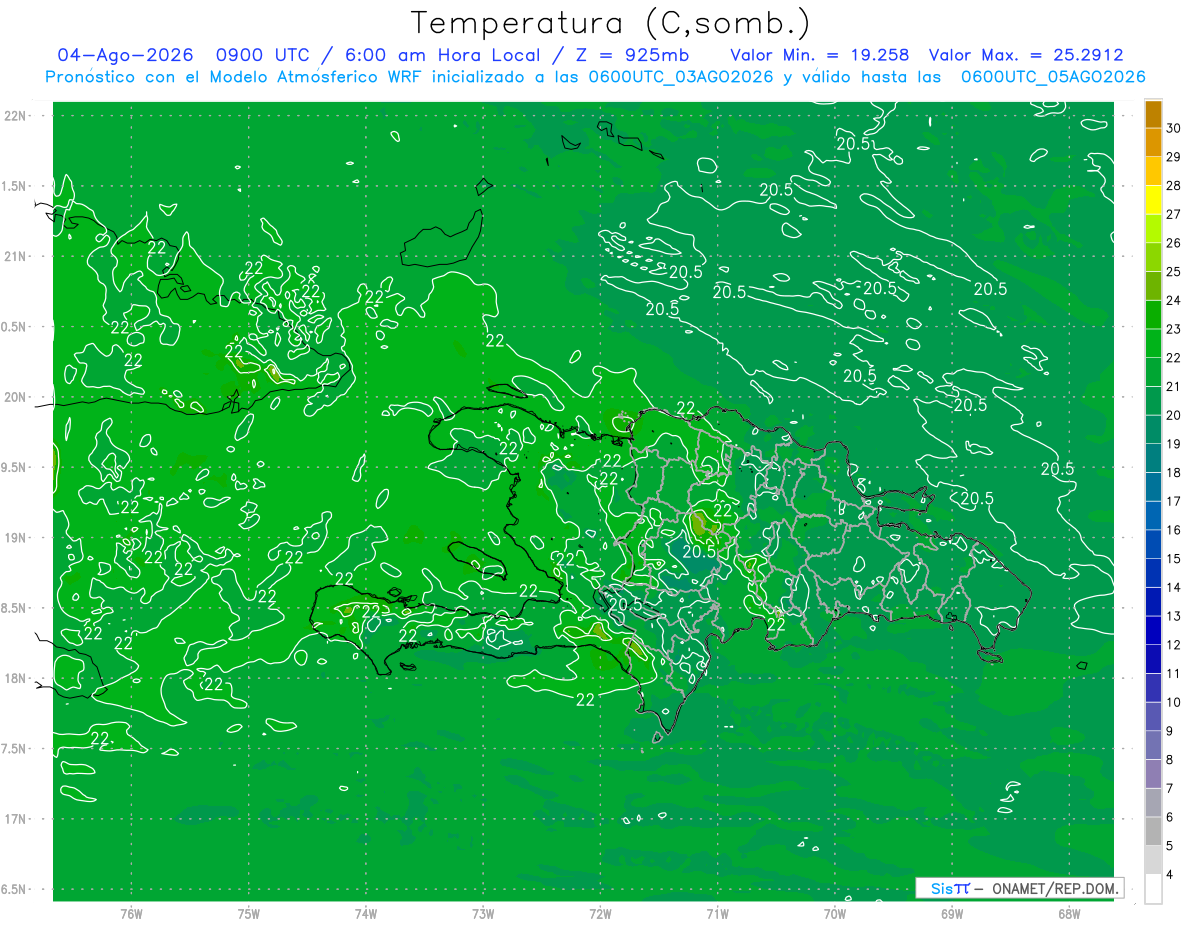Click the "20N" latitude axis label
The image size is (1200, 927).
pyautogui.click(x=17, y=397)
